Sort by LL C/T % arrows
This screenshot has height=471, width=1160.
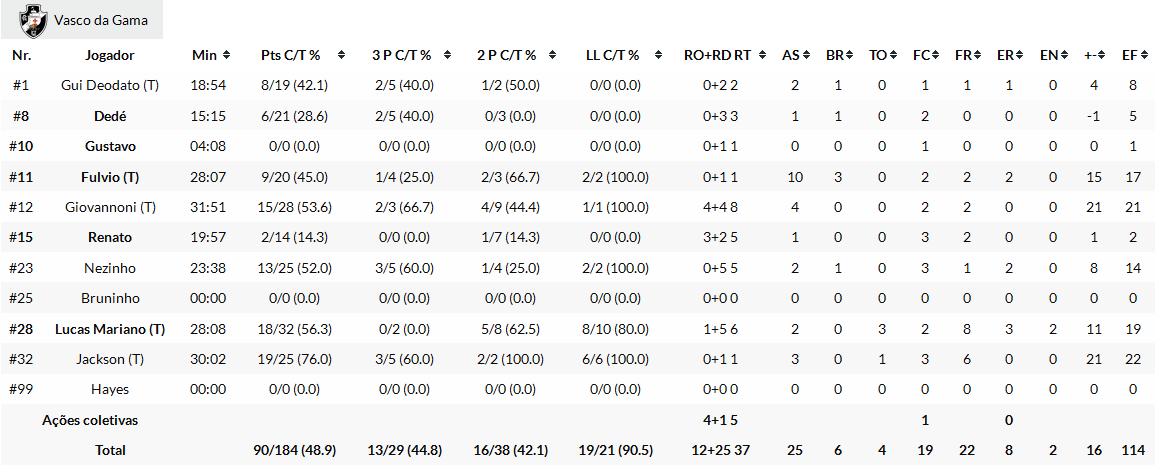(661, 55)
